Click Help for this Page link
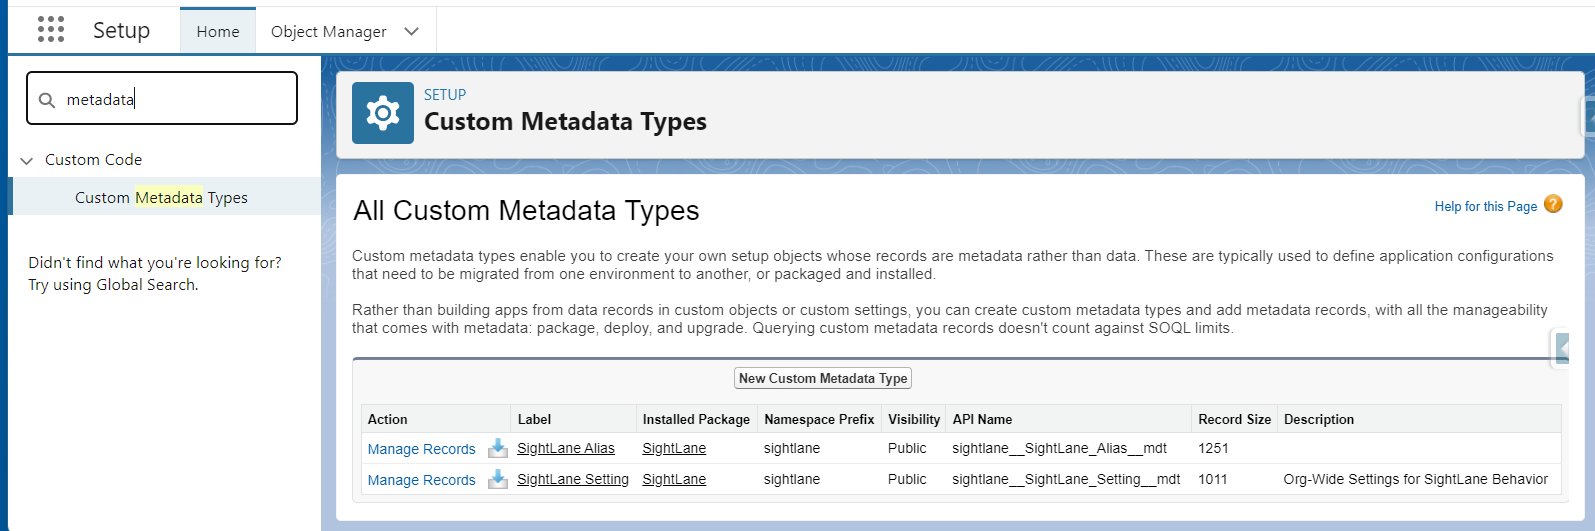This screenshot has width=1595, height=531. pyautogui.click(x=1486, y=206)
